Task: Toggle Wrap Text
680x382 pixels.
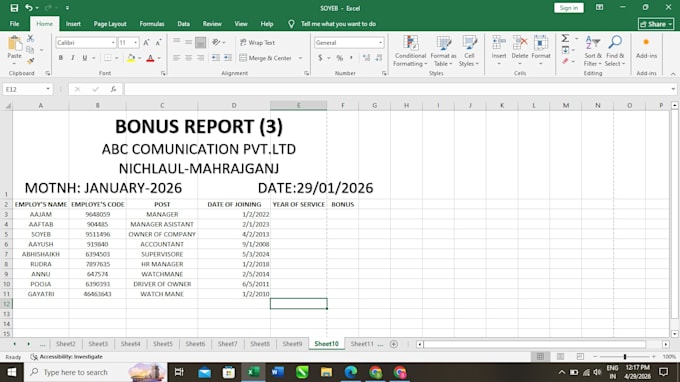Action: [257, 42]
